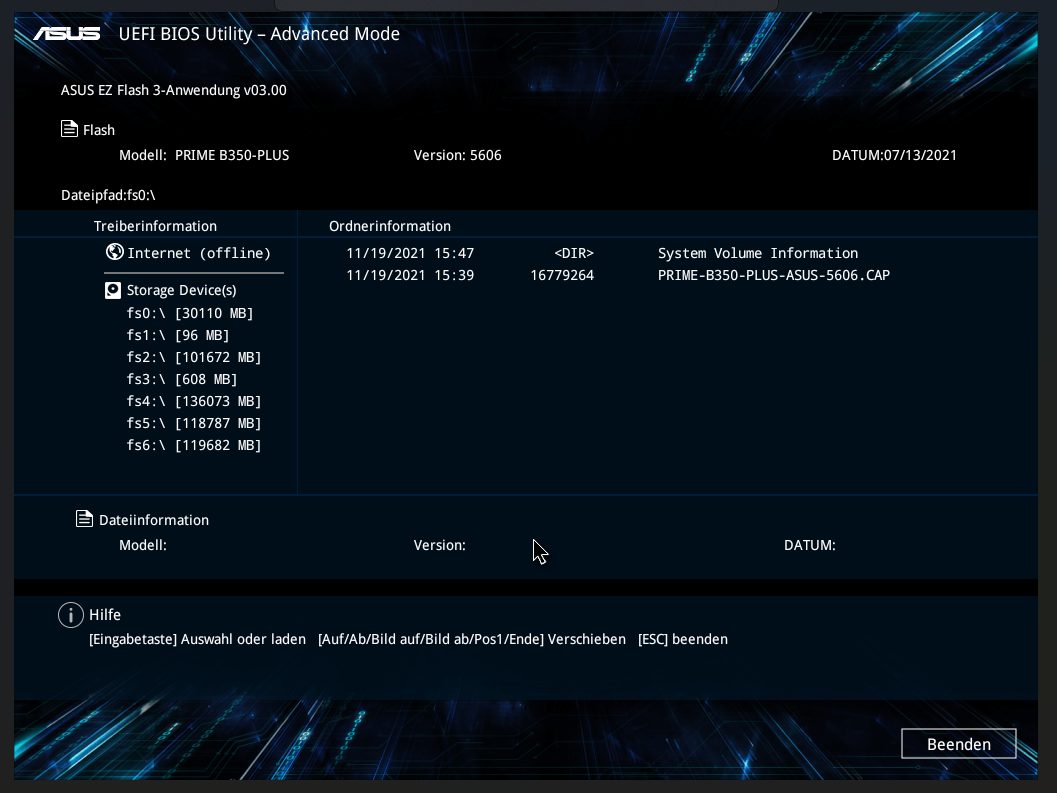Click timestamp 11/19/2021 15:39

coord(410,275)
